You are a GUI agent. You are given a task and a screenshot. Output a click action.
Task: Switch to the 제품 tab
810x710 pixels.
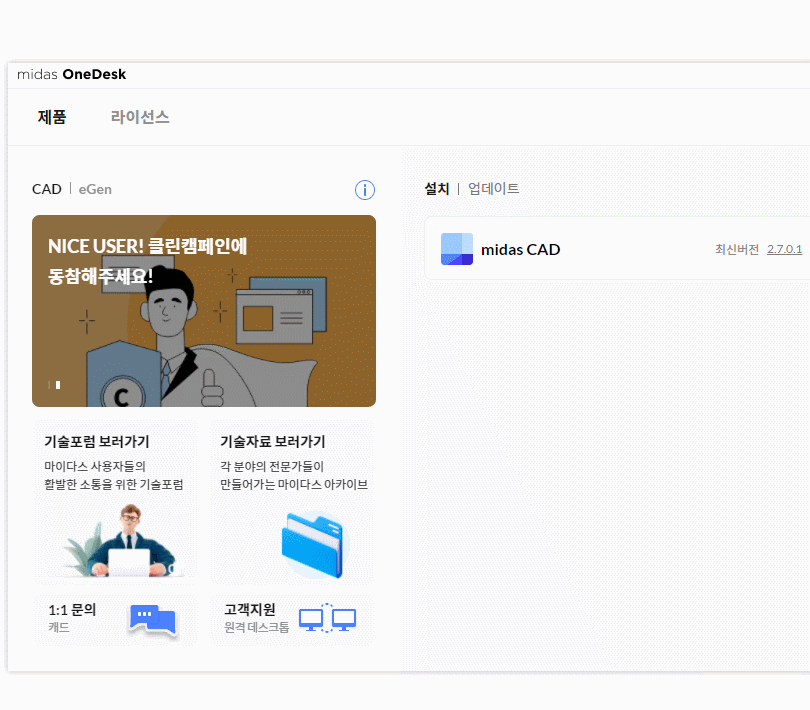[52, 117]
